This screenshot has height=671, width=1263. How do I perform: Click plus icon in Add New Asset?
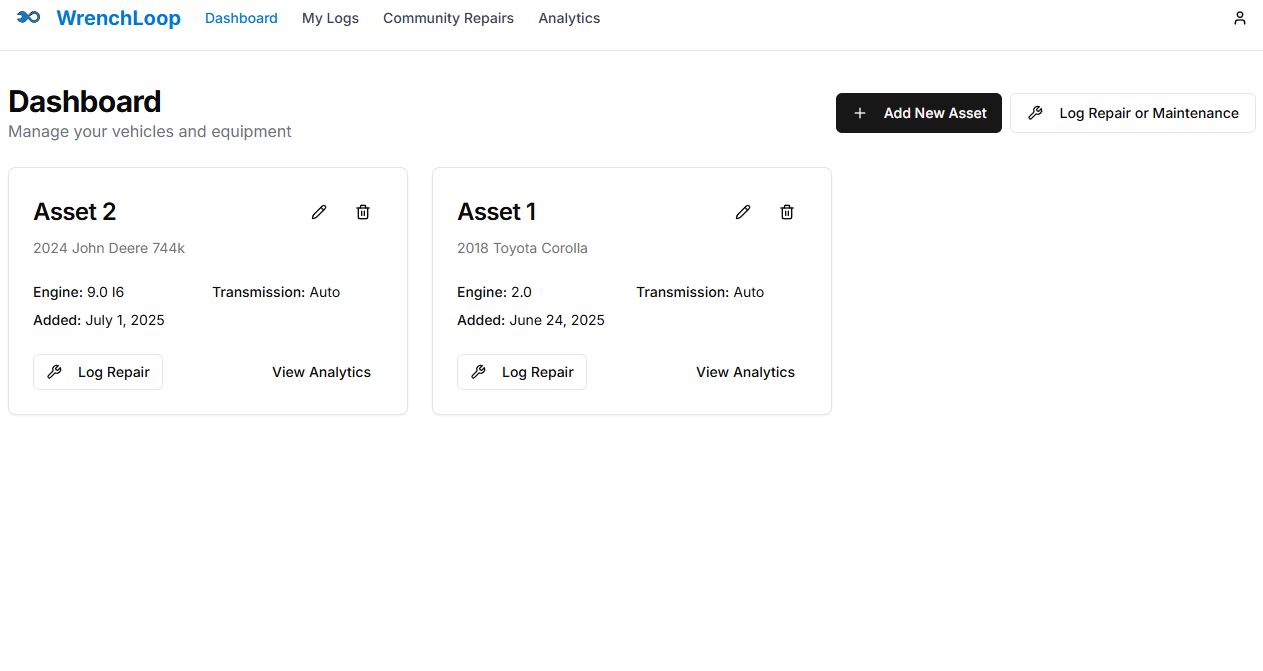pyautogui.click(x=860, y=113)
